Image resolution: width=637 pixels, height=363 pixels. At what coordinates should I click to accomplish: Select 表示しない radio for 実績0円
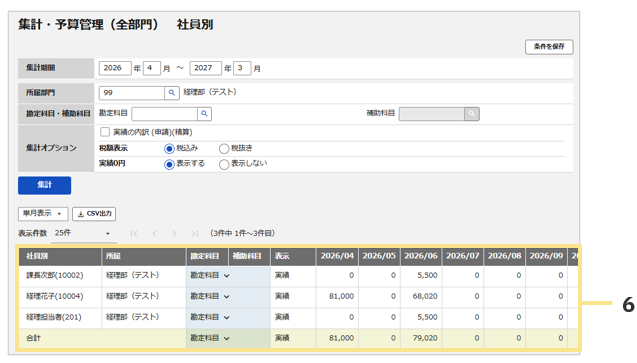click(x=224, y=164)
